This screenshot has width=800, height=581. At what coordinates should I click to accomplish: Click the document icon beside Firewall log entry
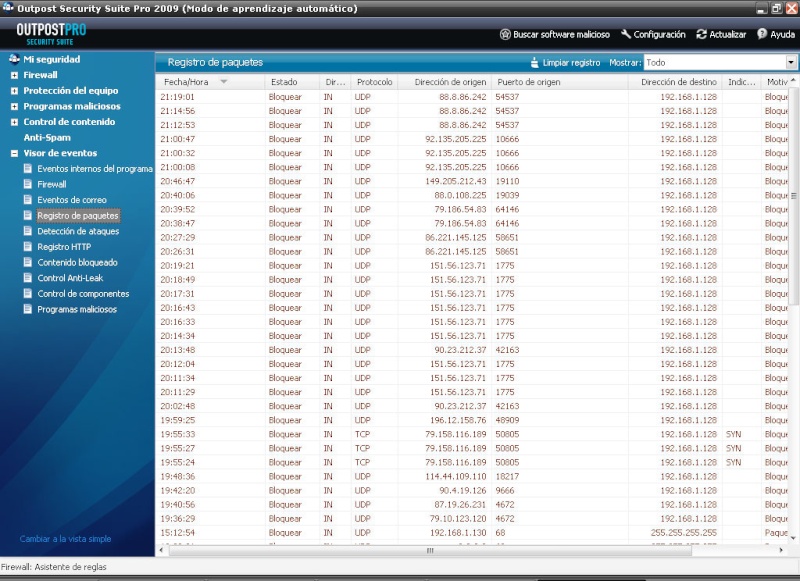coord(28,184)
